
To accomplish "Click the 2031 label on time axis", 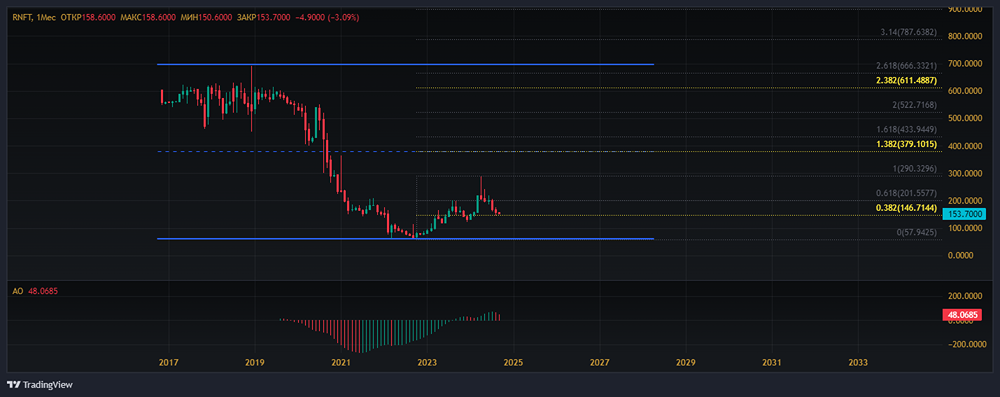I will (x=772, y=363).
